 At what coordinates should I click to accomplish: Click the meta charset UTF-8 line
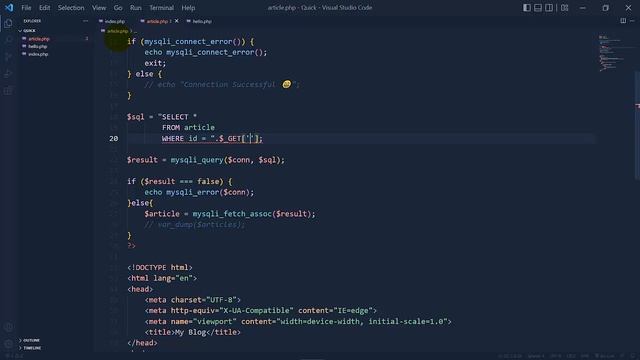point(193,300)
